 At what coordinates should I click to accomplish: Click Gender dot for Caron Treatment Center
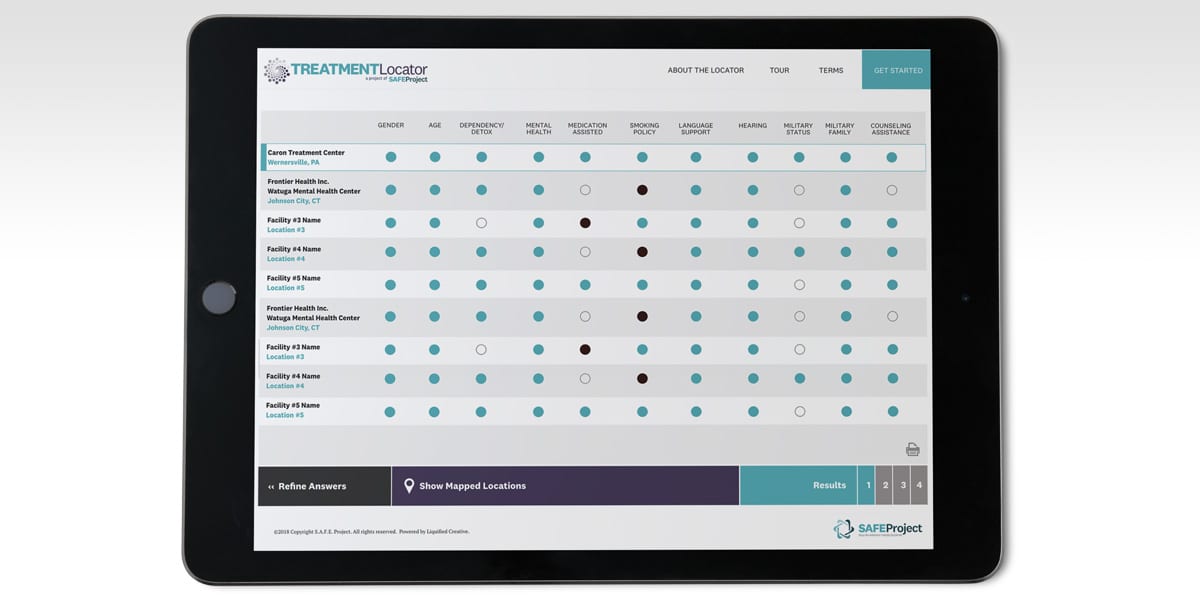click(x=391, y=157)
